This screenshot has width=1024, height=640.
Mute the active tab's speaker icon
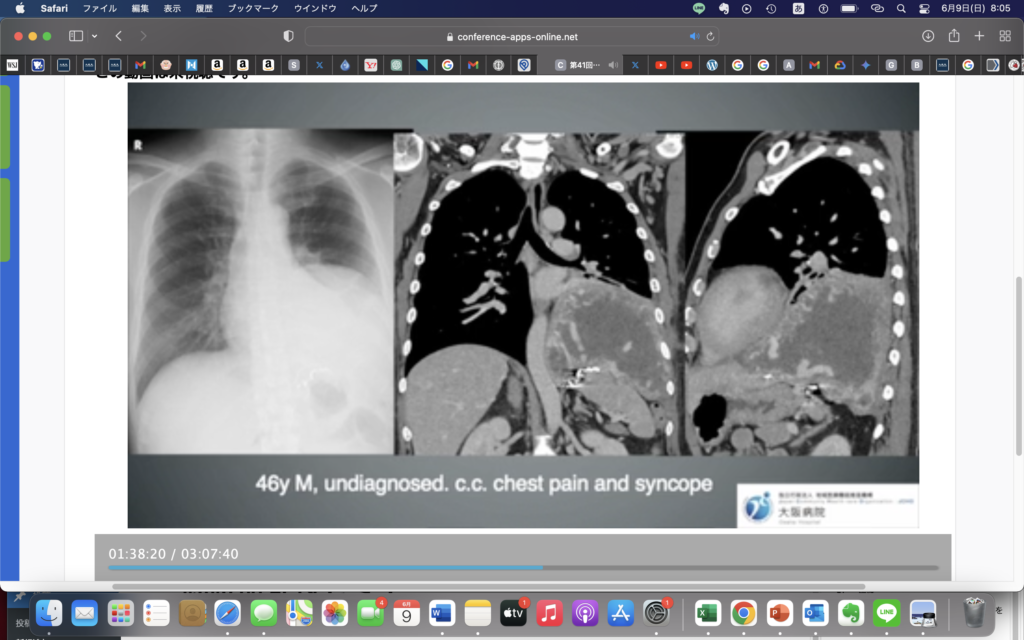click(613, 65)
